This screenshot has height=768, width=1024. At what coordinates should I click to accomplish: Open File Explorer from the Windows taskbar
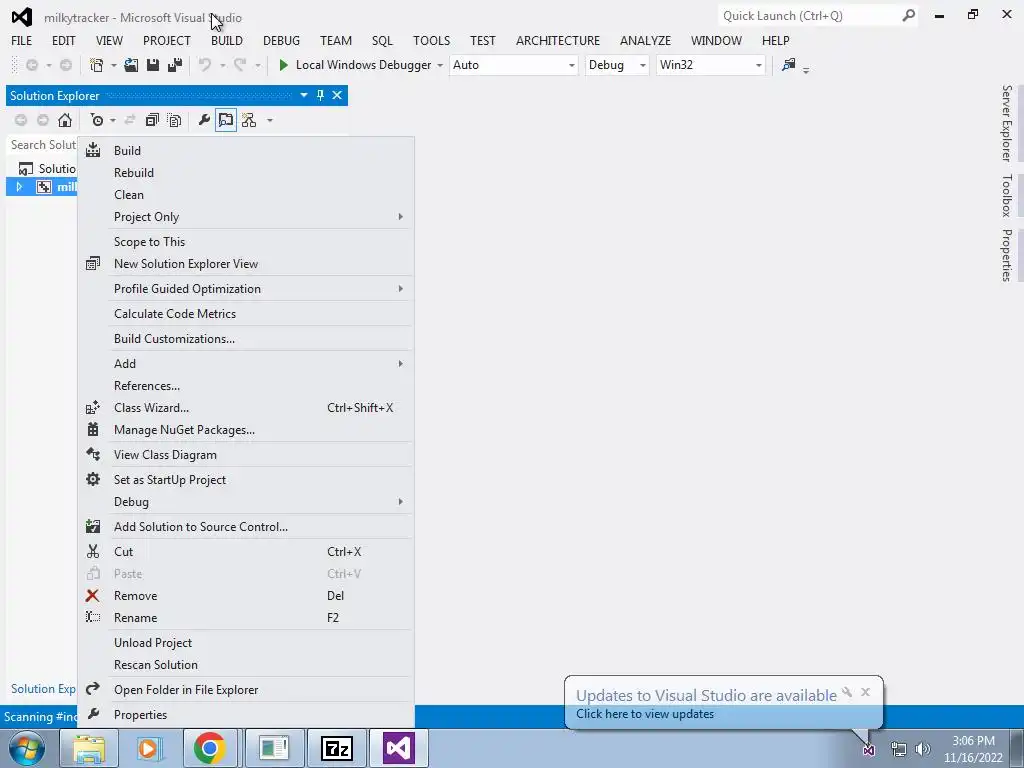tap(89, 748)
